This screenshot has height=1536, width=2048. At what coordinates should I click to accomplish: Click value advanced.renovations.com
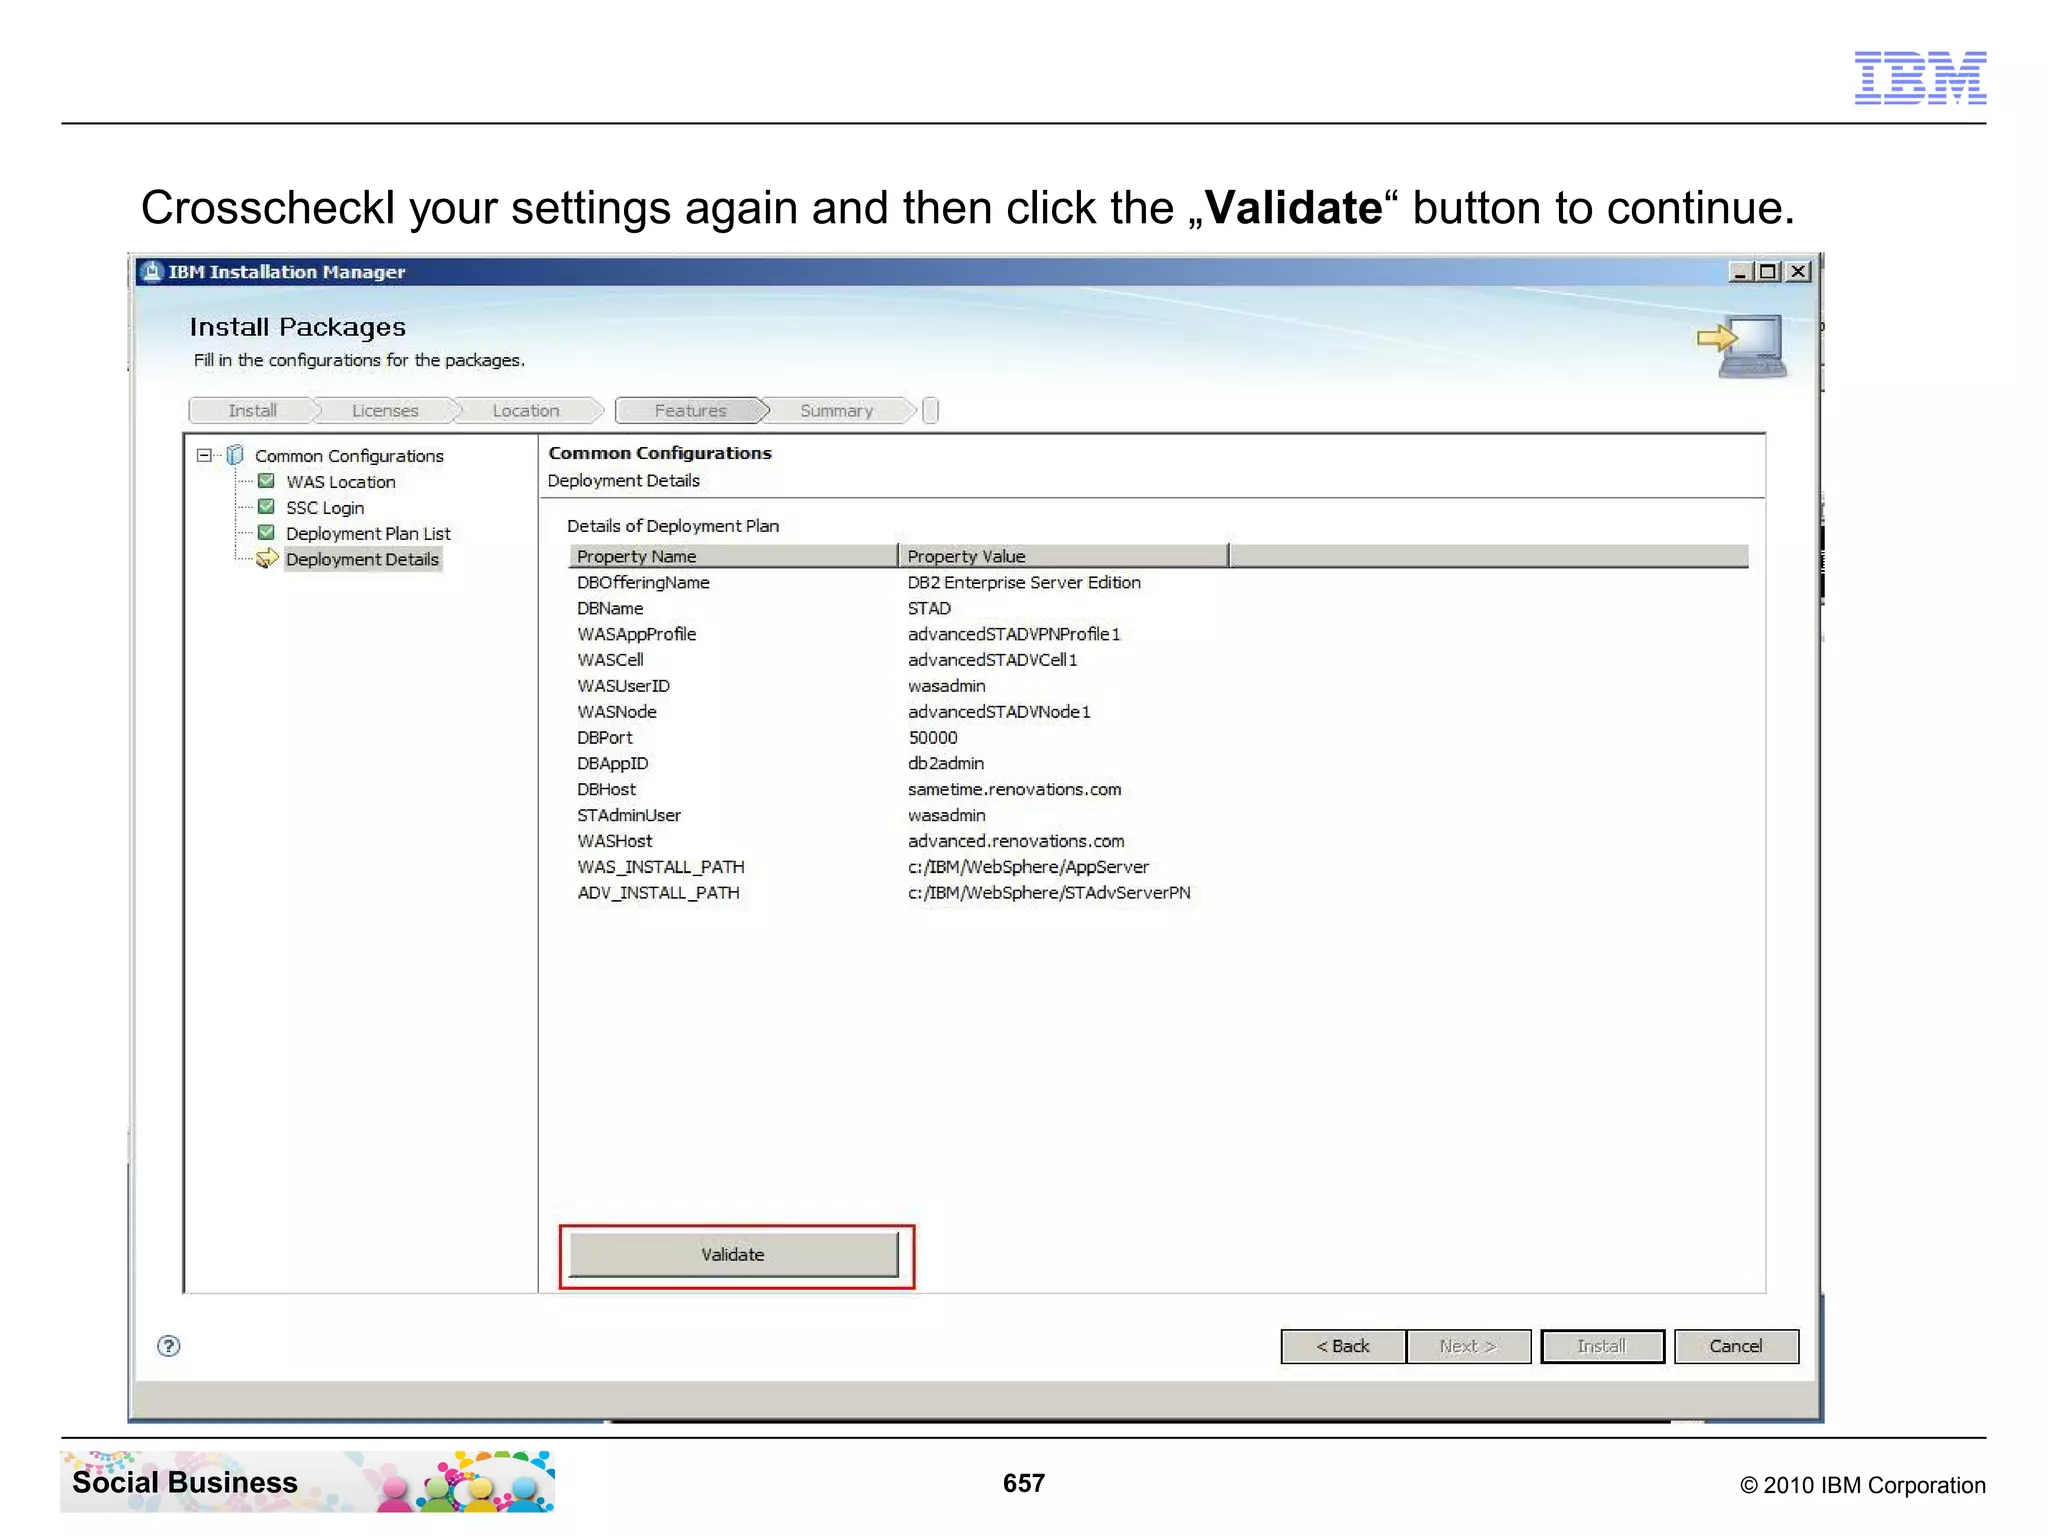[x=1016, y=842]
